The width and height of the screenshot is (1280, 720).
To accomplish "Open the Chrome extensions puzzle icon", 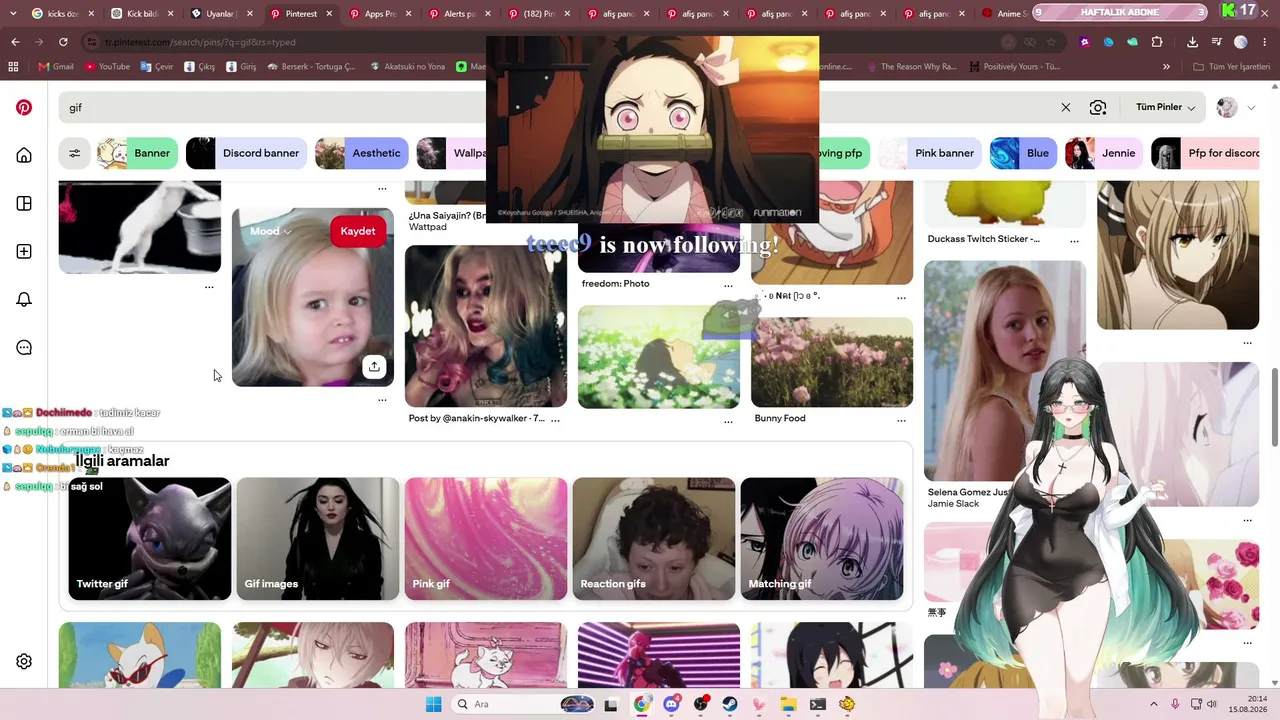I will pyautogui.click(x=1157, y=42).
